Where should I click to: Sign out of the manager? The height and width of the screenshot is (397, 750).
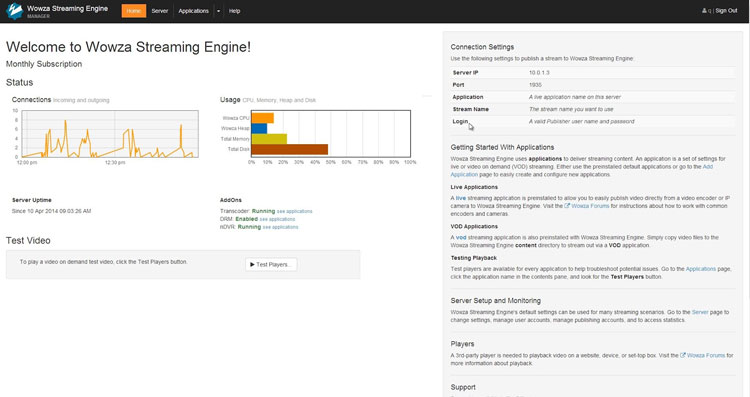pyautogui.click(x=726, y=11)
